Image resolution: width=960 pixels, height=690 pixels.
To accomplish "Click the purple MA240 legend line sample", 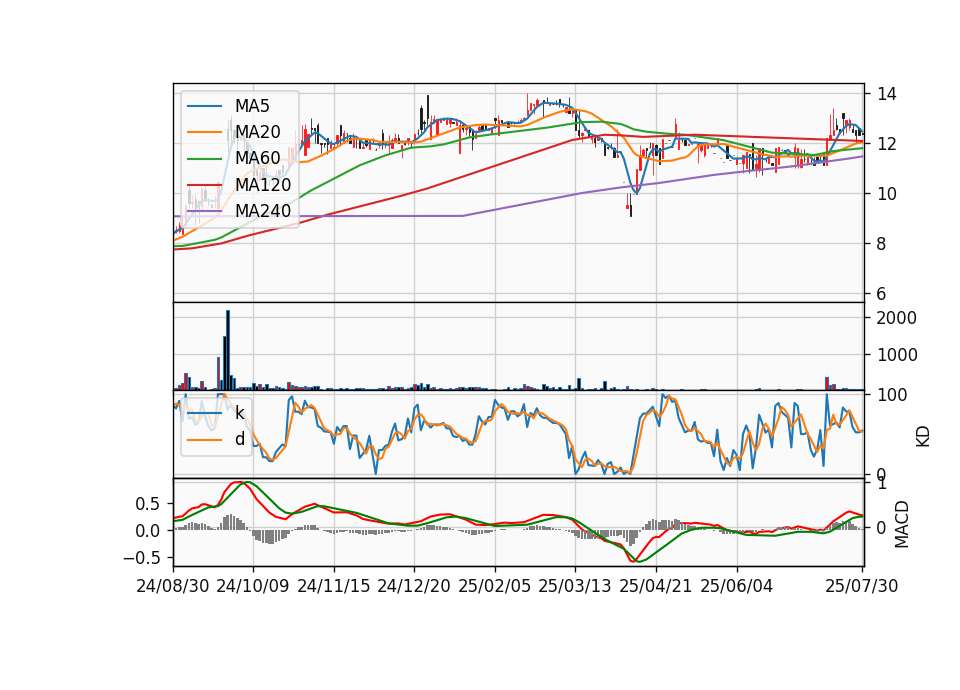I will [204, 211].
